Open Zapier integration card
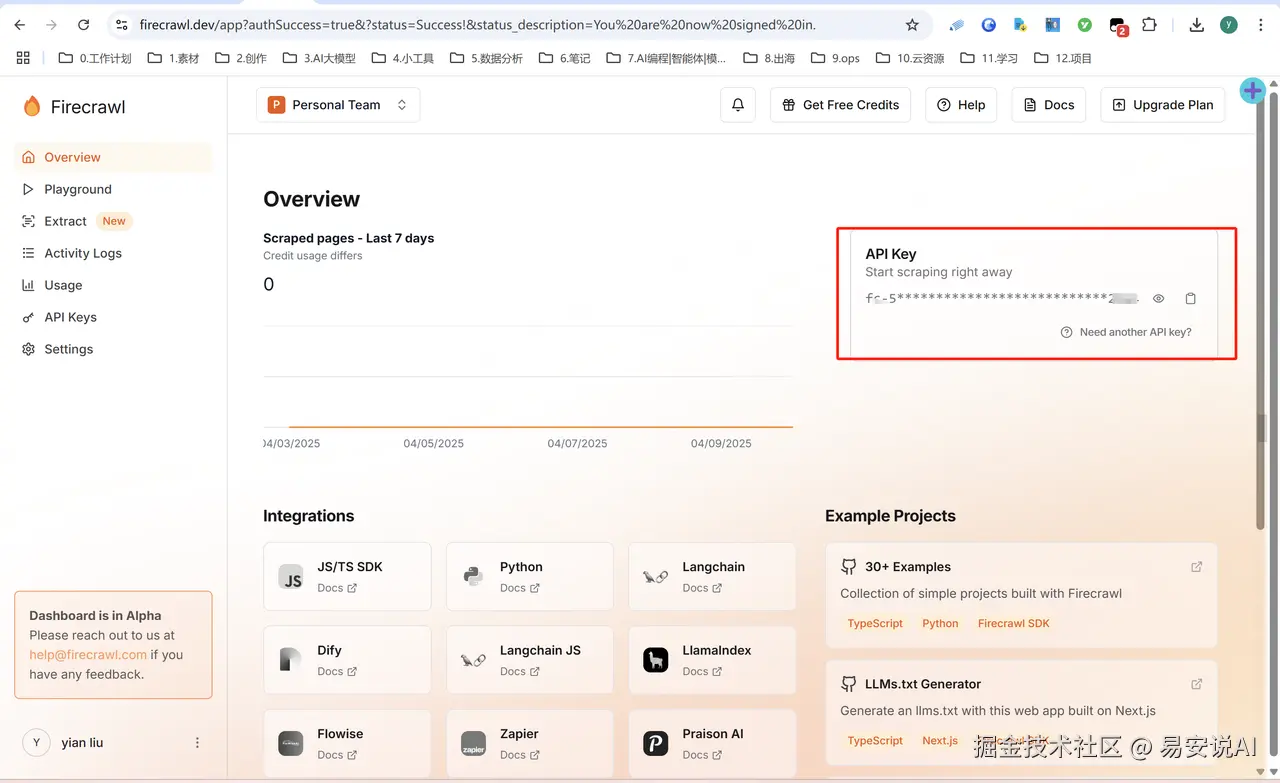This screenshot has width=1280, height=783. (529, 743)
